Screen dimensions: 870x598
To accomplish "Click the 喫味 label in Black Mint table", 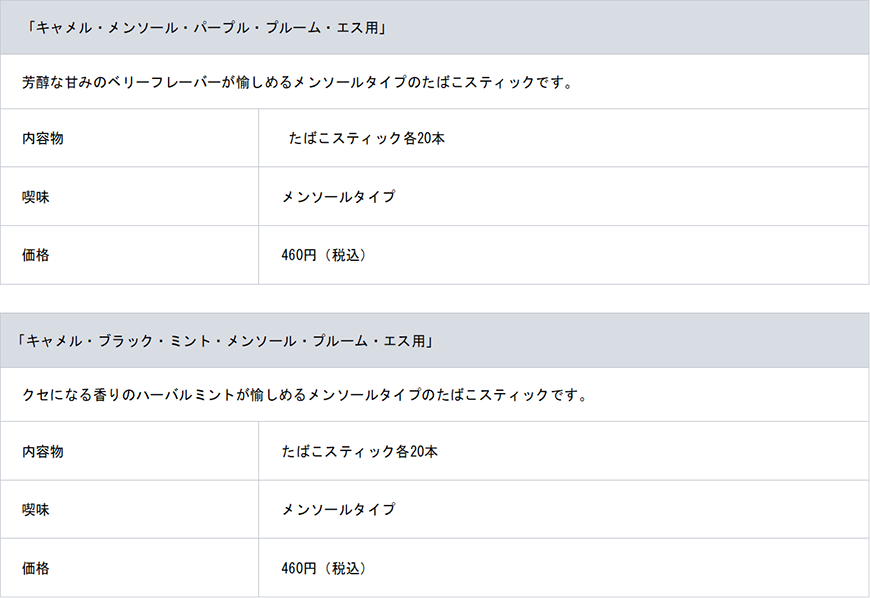I will pos(36,510).
